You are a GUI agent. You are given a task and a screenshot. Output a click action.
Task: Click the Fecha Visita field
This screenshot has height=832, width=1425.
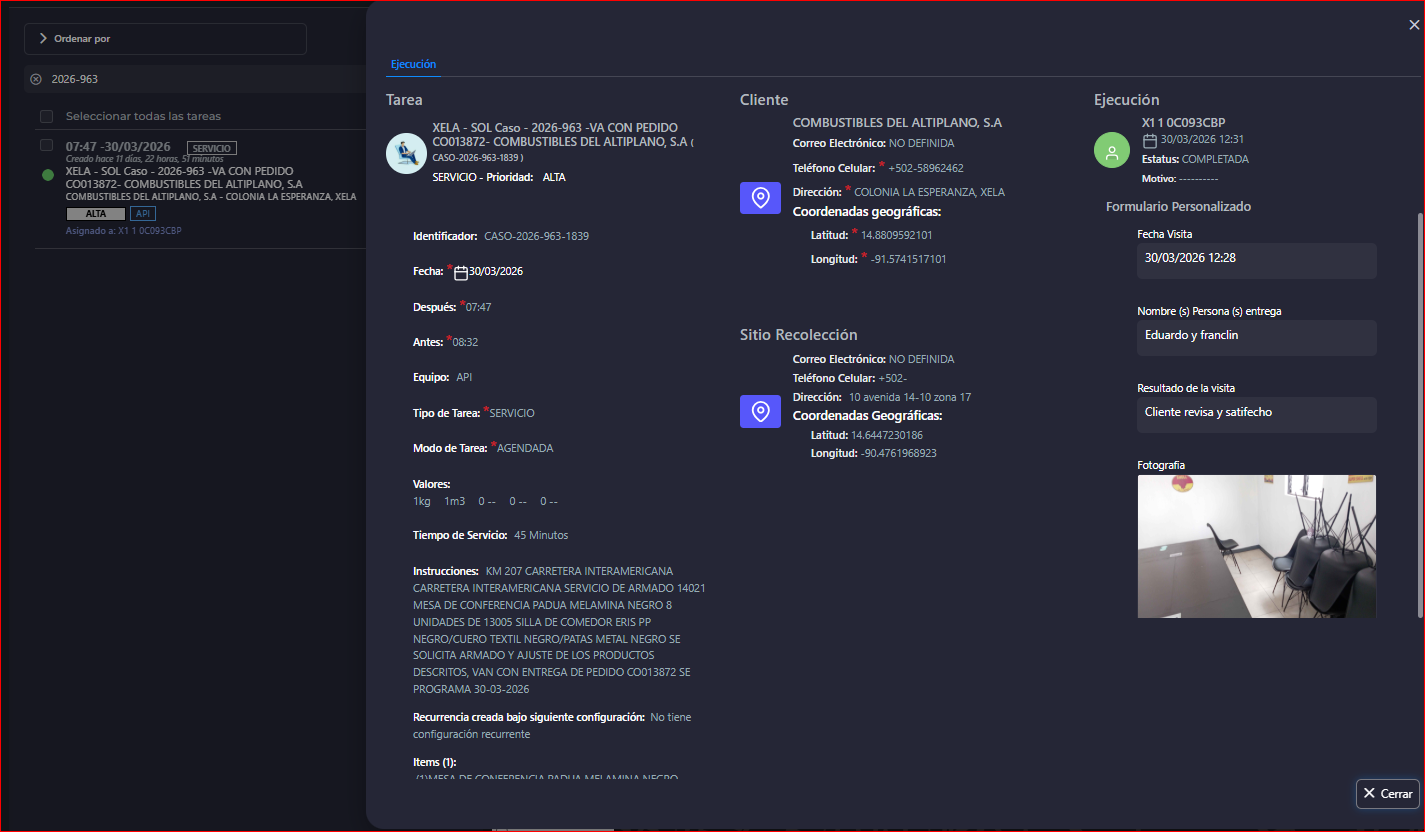[1256, 260]
